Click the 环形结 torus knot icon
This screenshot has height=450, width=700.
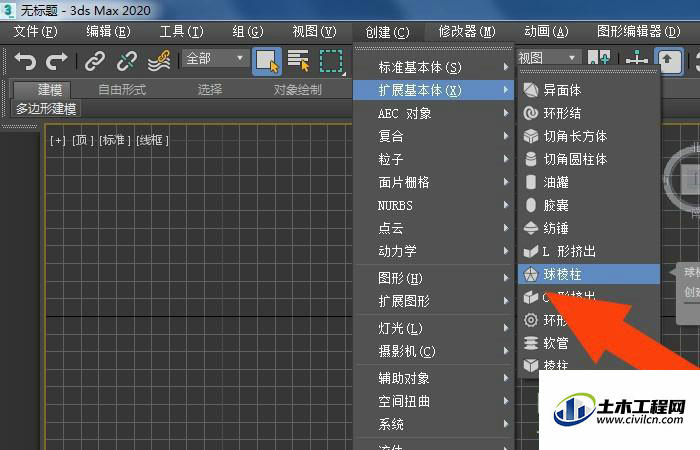tap(530, 113)
